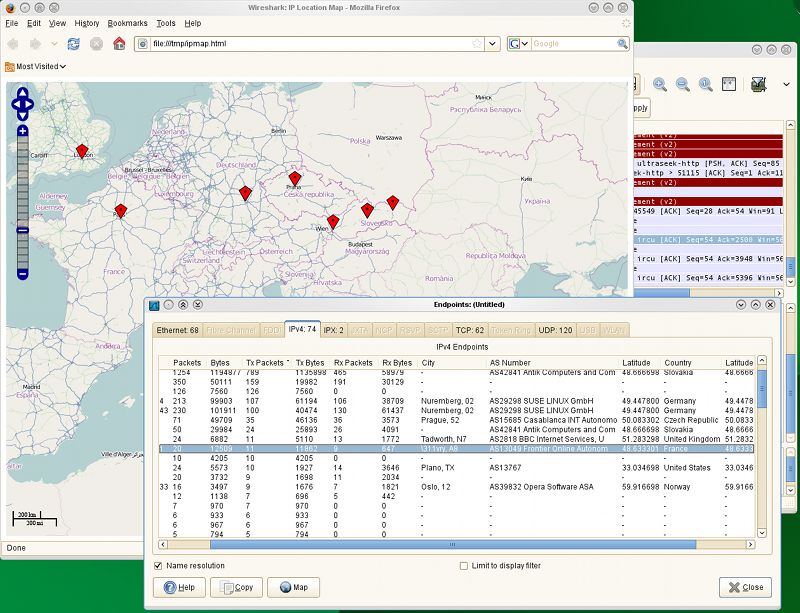Select the red marker over Praha
The width and height of the screenshot is (800, 613).
(295, 179)
